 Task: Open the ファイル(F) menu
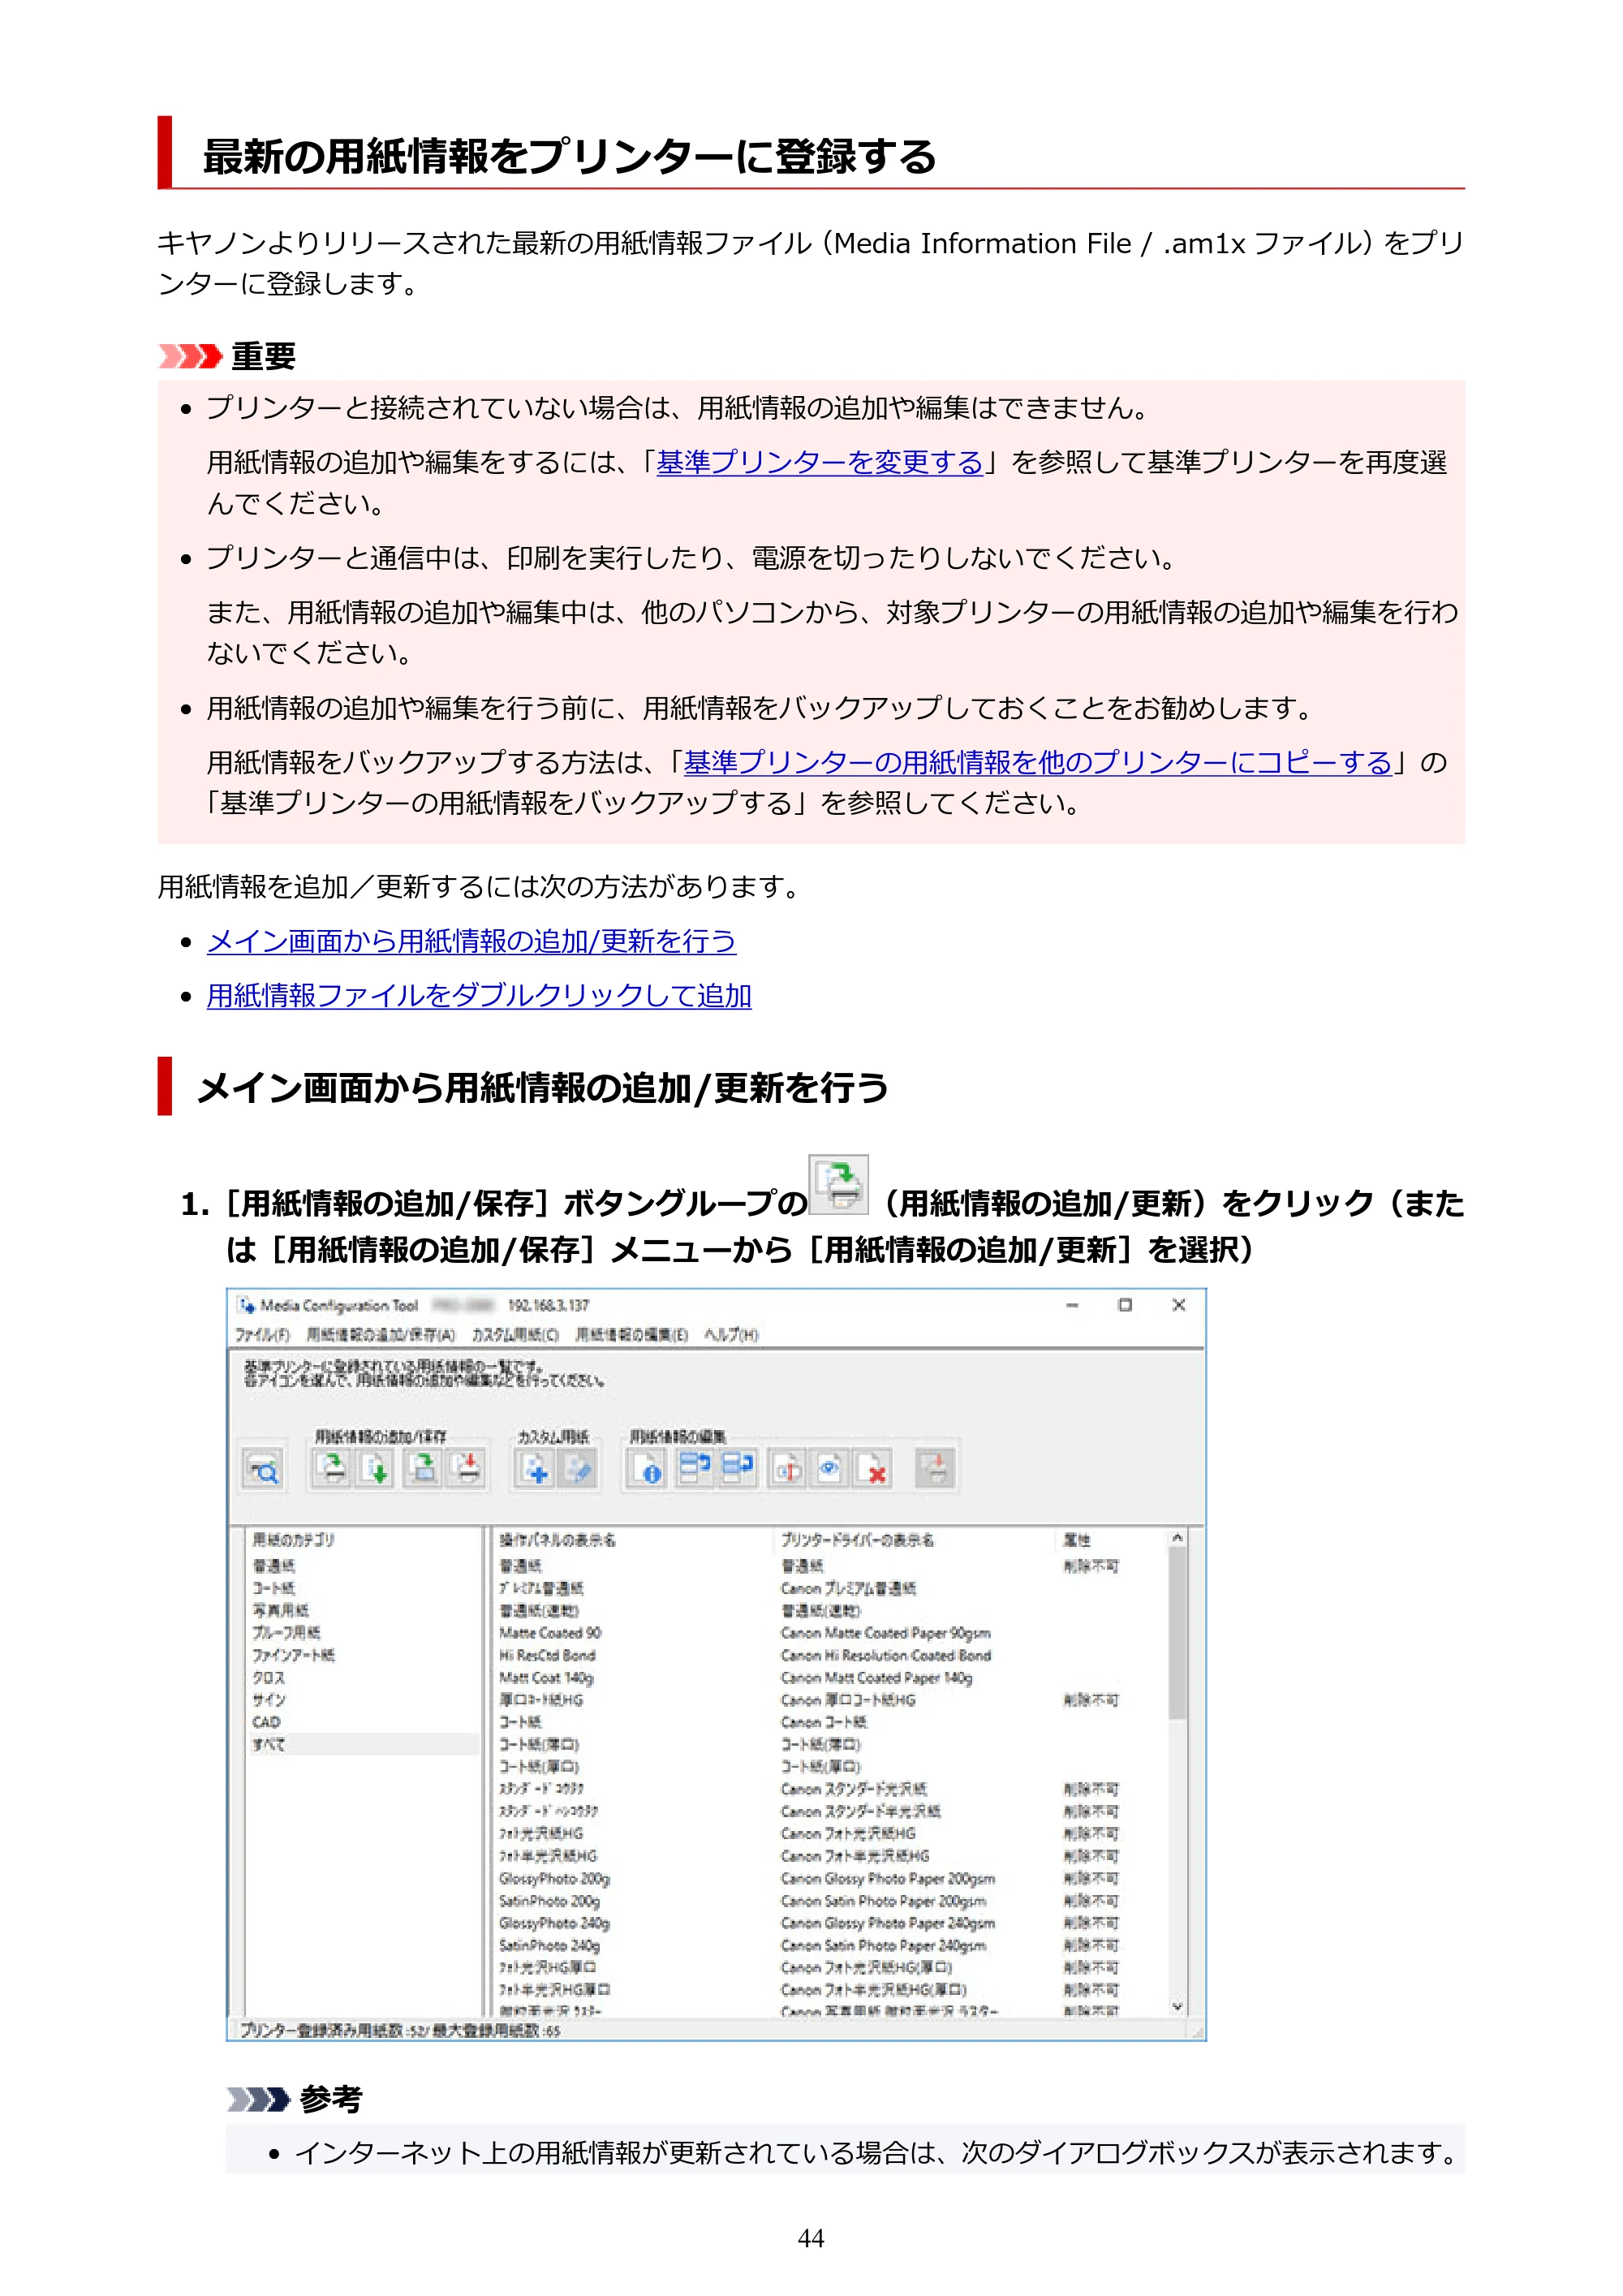tap(262, 1335)
